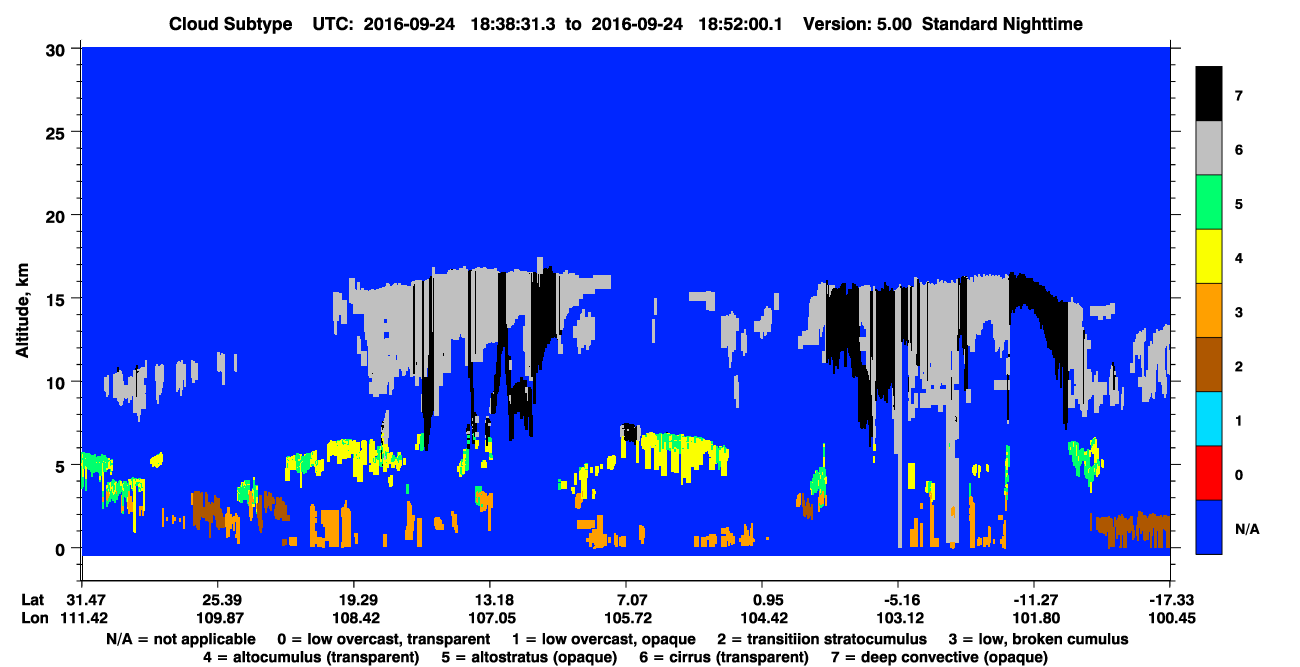The height and width of the screenshot is (667, 1300).
Task: Click the brown stratocumulus patch near latitude -17.33
Action: tap(1133, 528)
